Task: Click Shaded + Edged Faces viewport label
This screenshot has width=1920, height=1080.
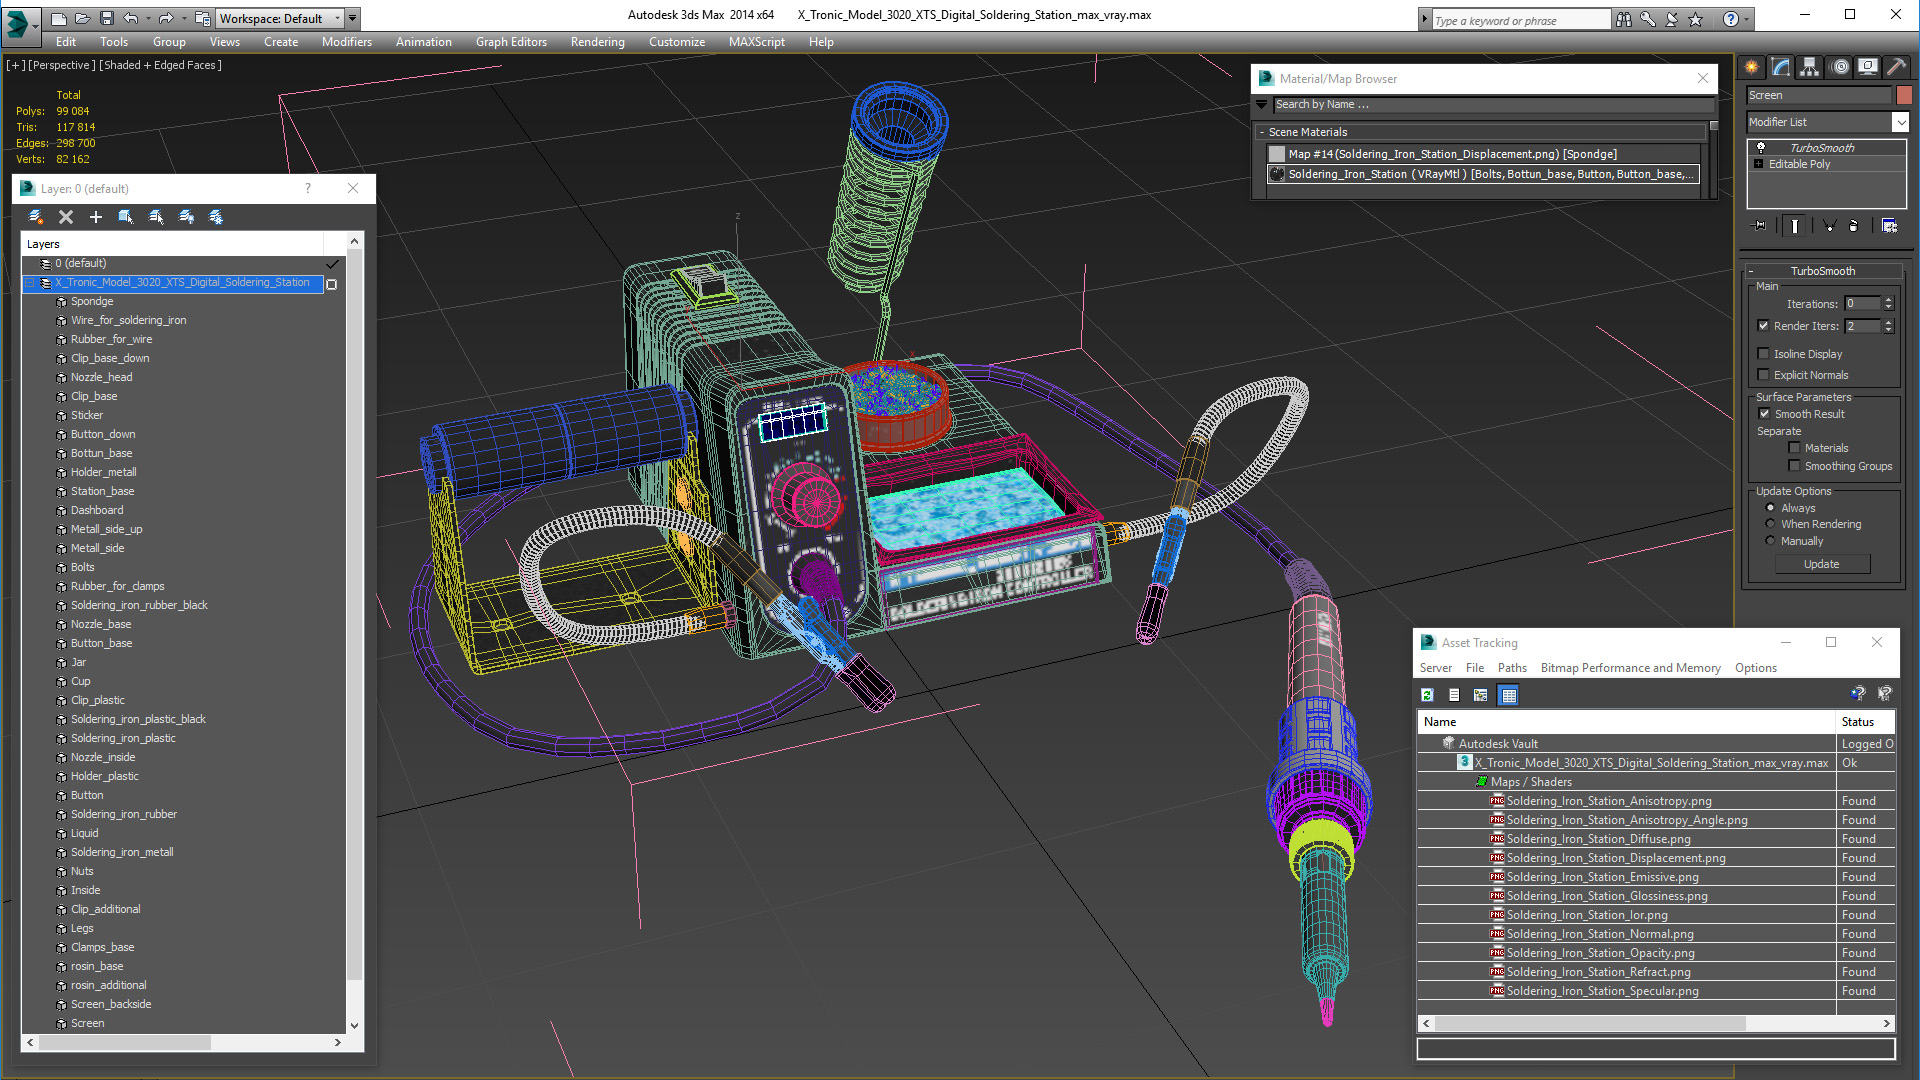Action: (160, 65)
